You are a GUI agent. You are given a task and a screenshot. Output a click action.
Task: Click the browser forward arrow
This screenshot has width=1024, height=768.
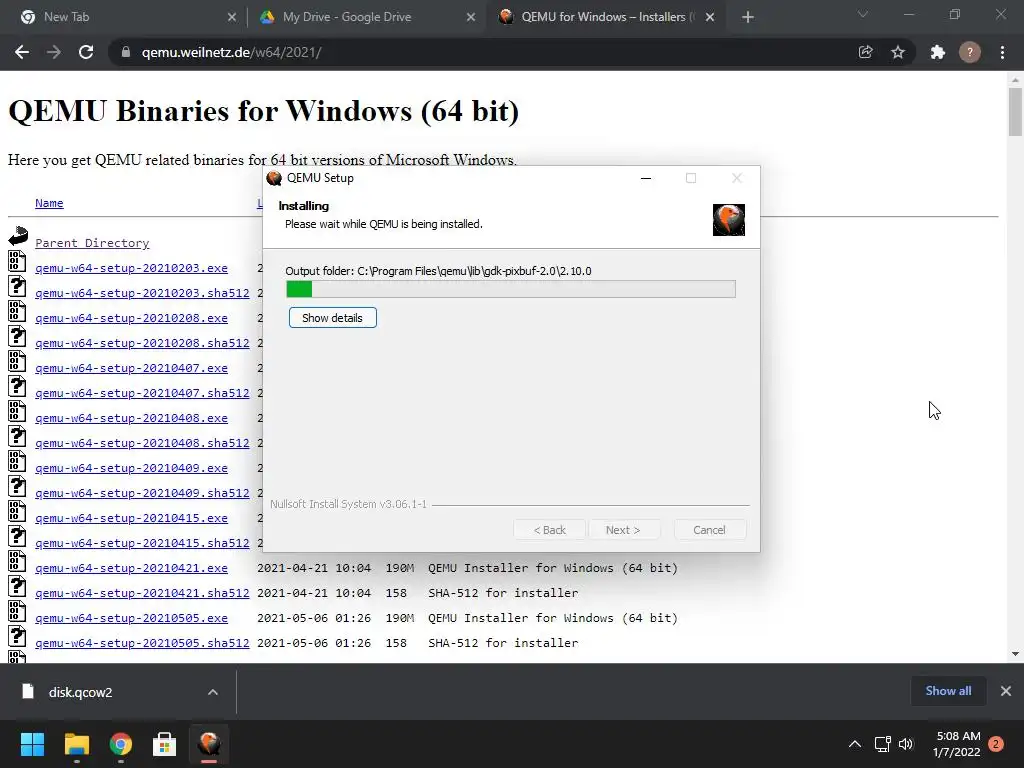point(54,52)
